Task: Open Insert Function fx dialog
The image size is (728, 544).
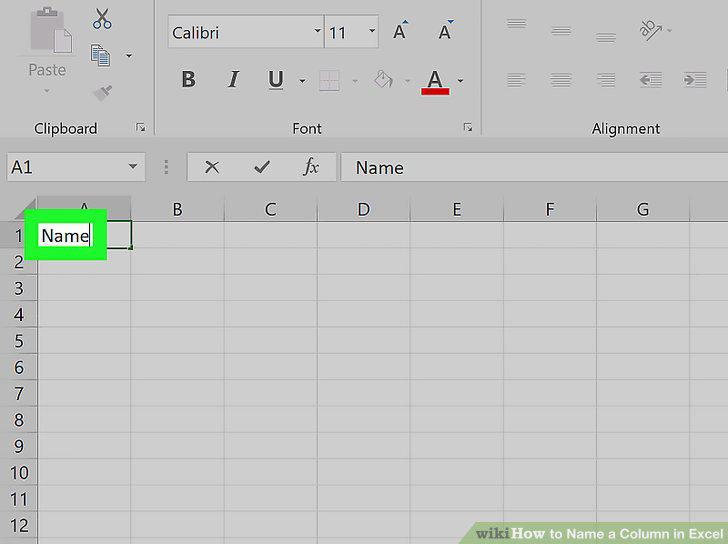Action: [x=311, y=167]
